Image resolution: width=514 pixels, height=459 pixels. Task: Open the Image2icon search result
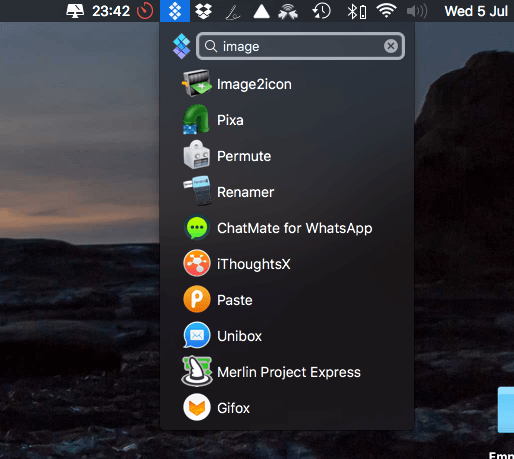pyautogui.click(x=287, y=84)
